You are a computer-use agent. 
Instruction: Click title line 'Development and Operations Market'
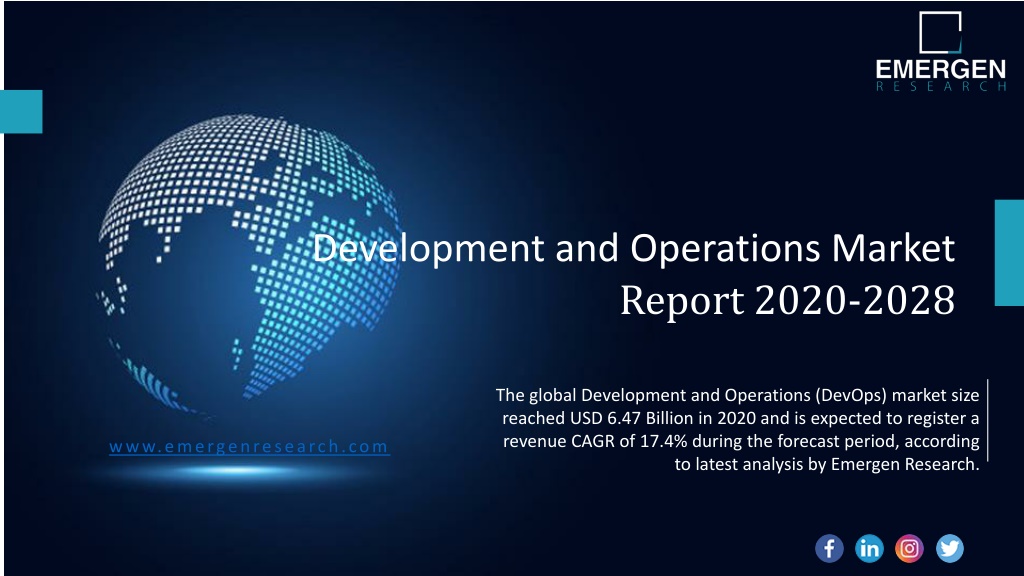click(633, 248)
